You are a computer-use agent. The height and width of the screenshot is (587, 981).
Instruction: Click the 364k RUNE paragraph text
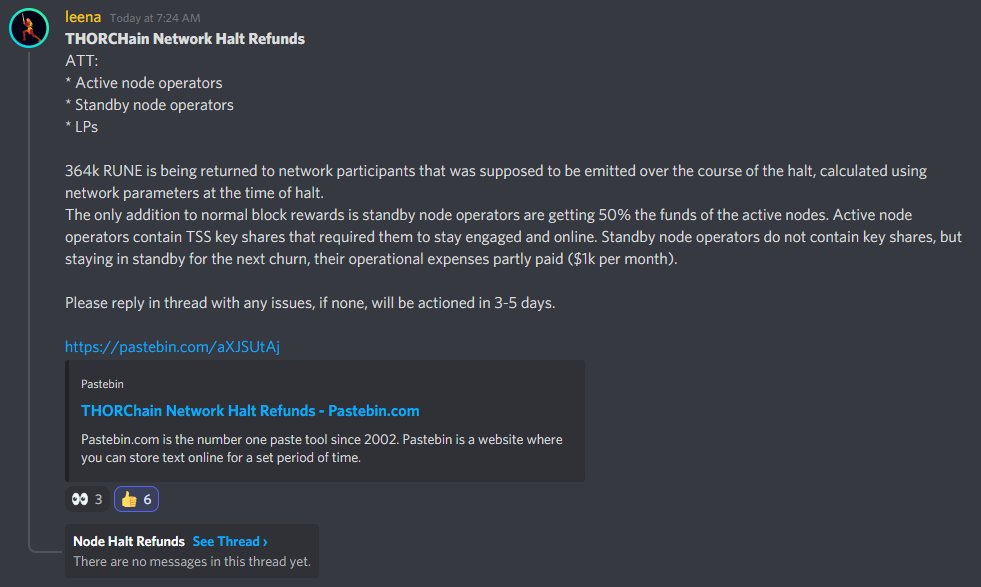pos(496,181)
